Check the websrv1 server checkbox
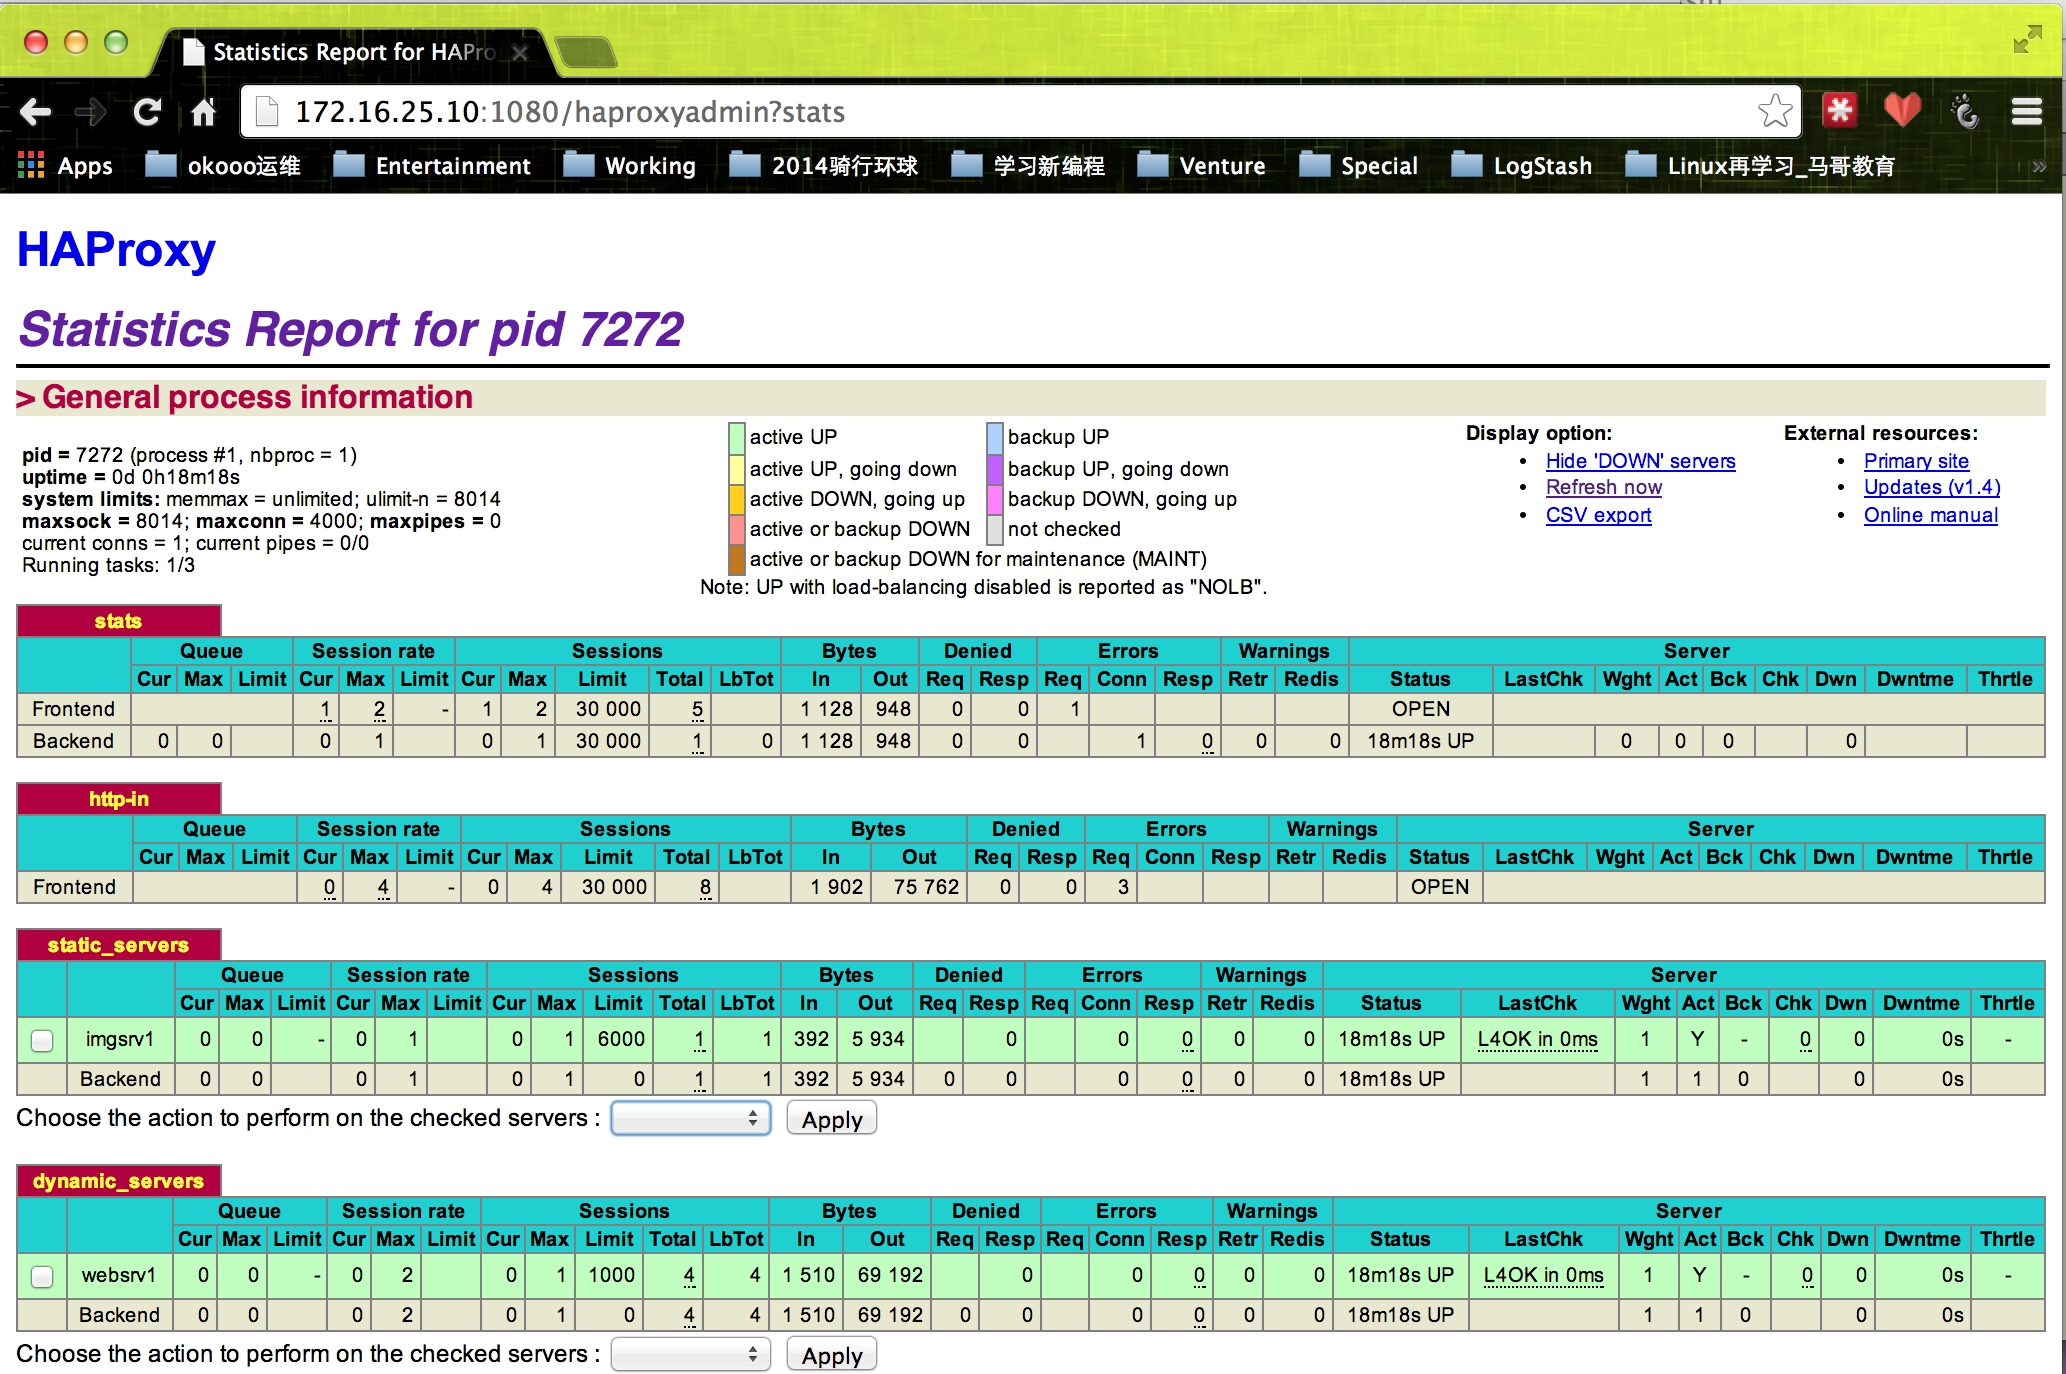This screenshot has height=1374, width=2066. [42, 1276]
